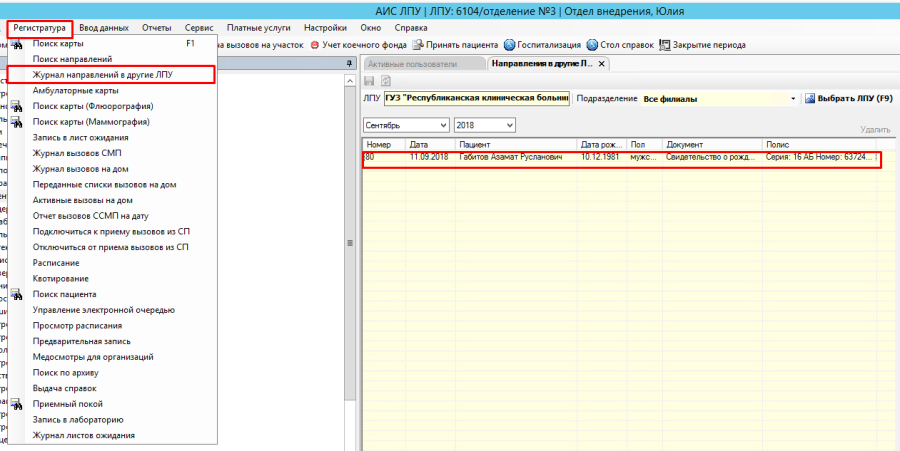Open the Сервис menu
900x451 pixels.
click(x=199, y=28)
